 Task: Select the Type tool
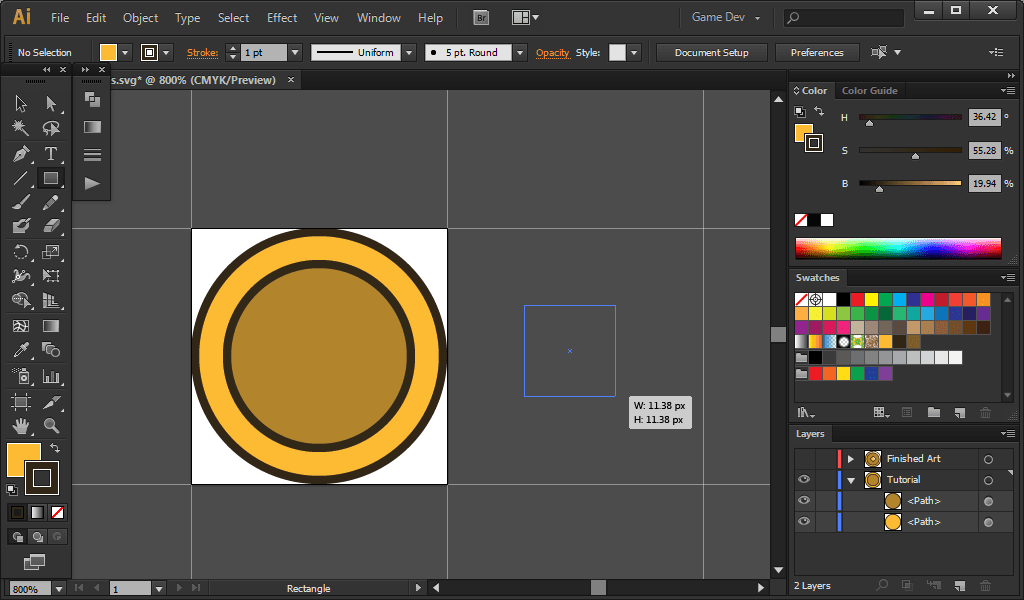coord(51,155)
